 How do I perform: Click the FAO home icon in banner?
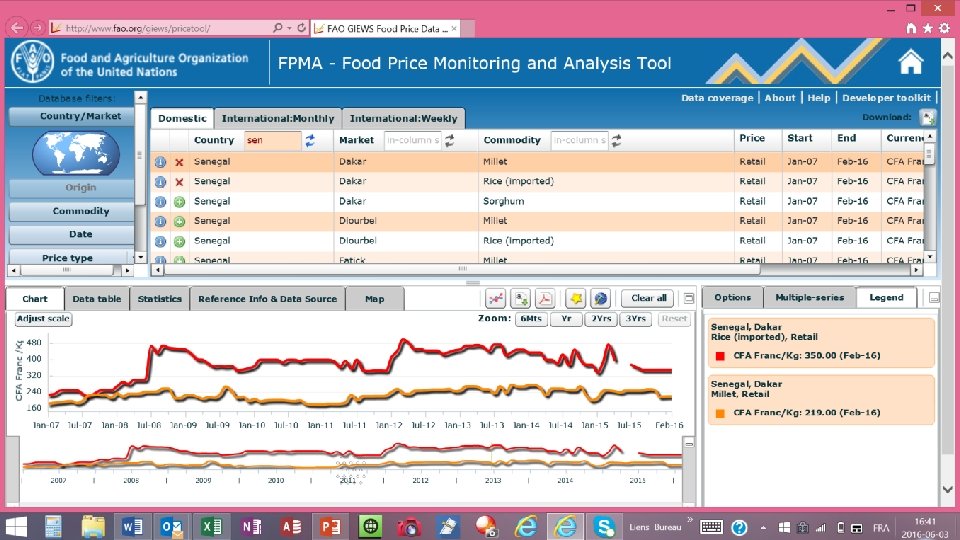tap(910, 62)
